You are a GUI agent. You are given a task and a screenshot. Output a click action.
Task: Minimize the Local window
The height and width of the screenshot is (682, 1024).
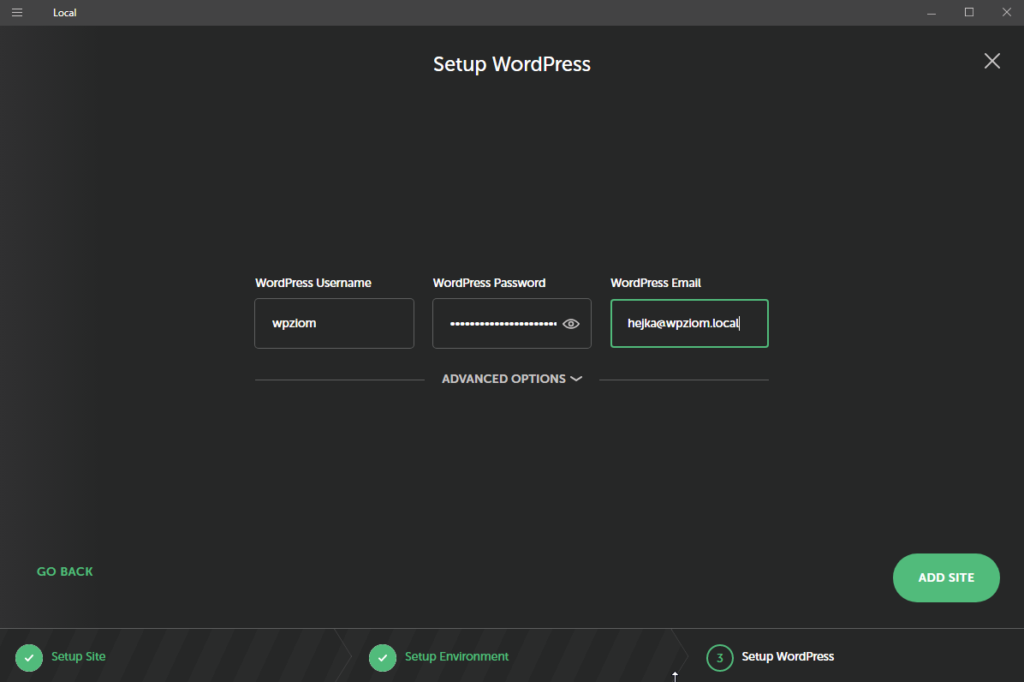pyautogui.click(x=931, y=12)
